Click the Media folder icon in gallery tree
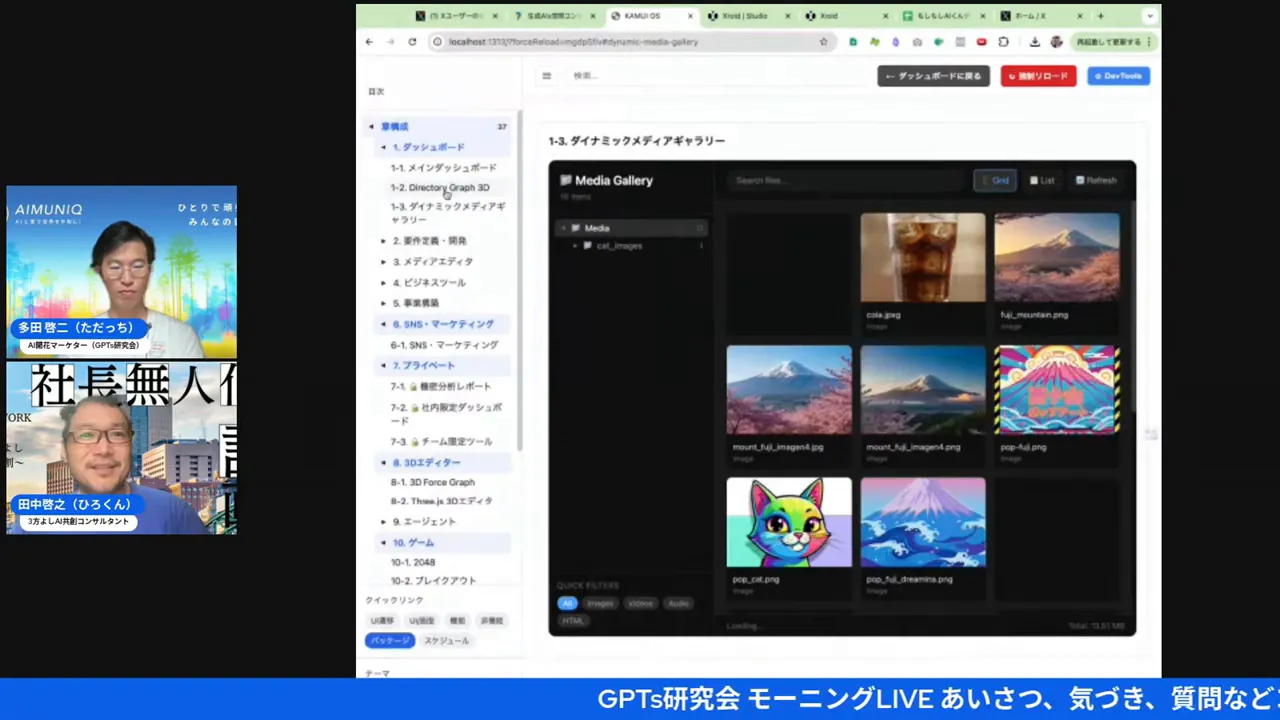The image size is (1280, 720). click(x=576, y=228)
